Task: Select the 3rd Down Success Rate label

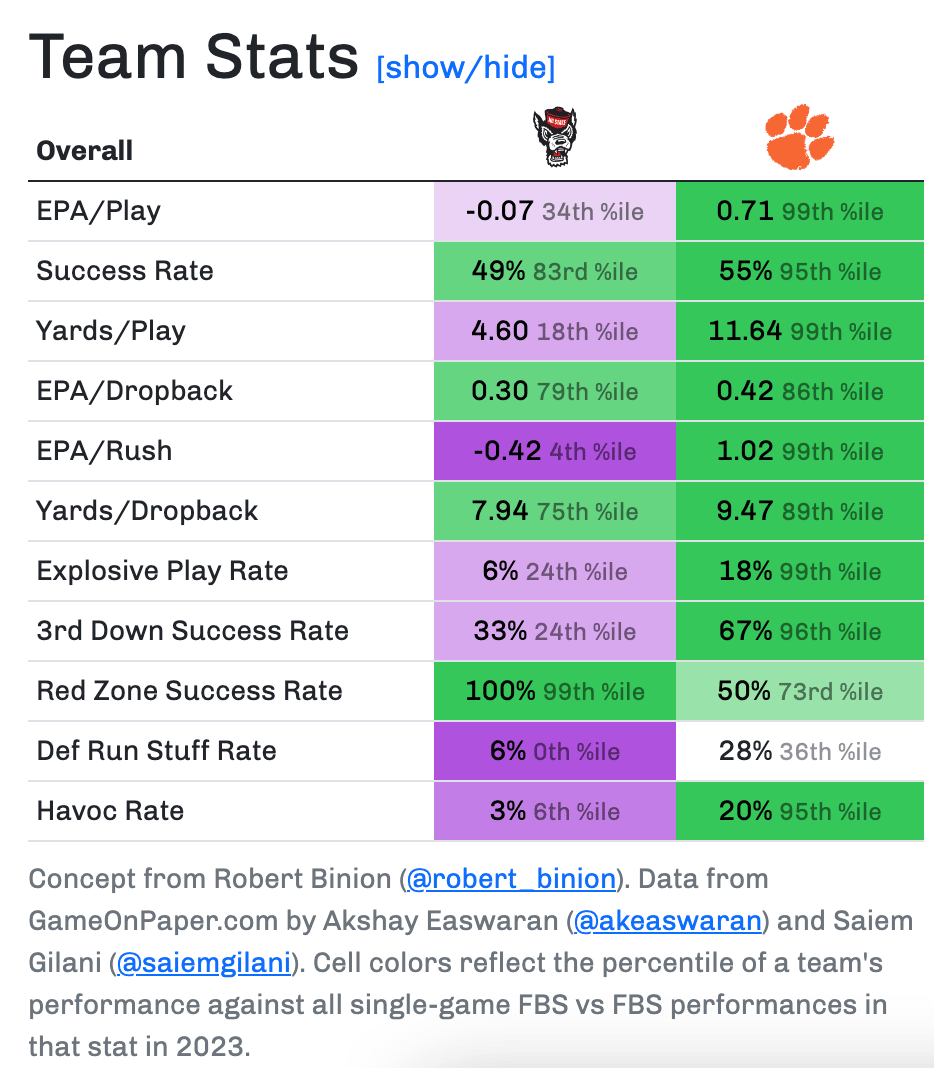Action: tap(192, 631)
